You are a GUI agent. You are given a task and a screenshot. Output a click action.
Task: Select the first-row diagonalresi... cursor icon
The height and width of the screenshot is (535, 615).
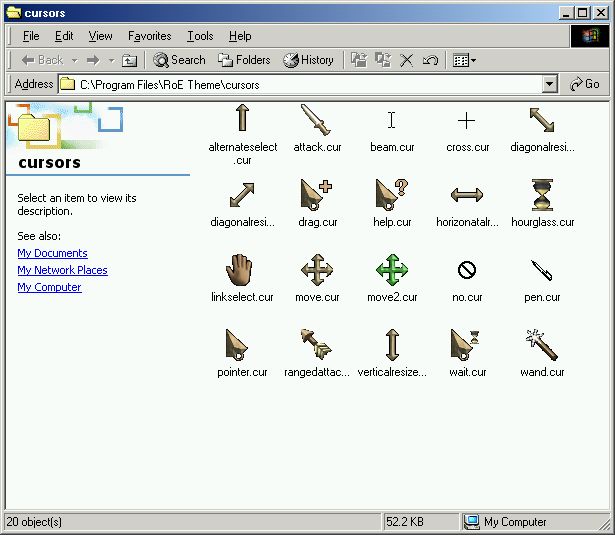542,120
